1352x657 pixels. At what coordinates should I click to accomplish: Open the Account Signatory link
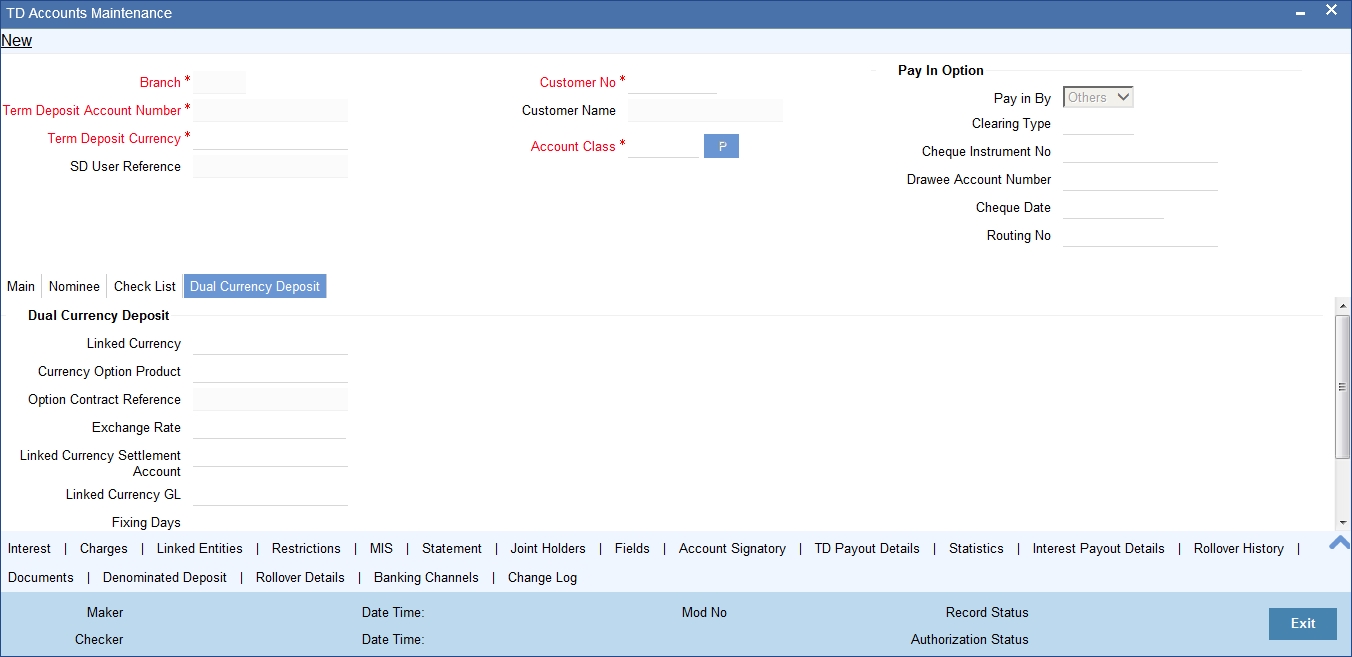click(732, 548)
